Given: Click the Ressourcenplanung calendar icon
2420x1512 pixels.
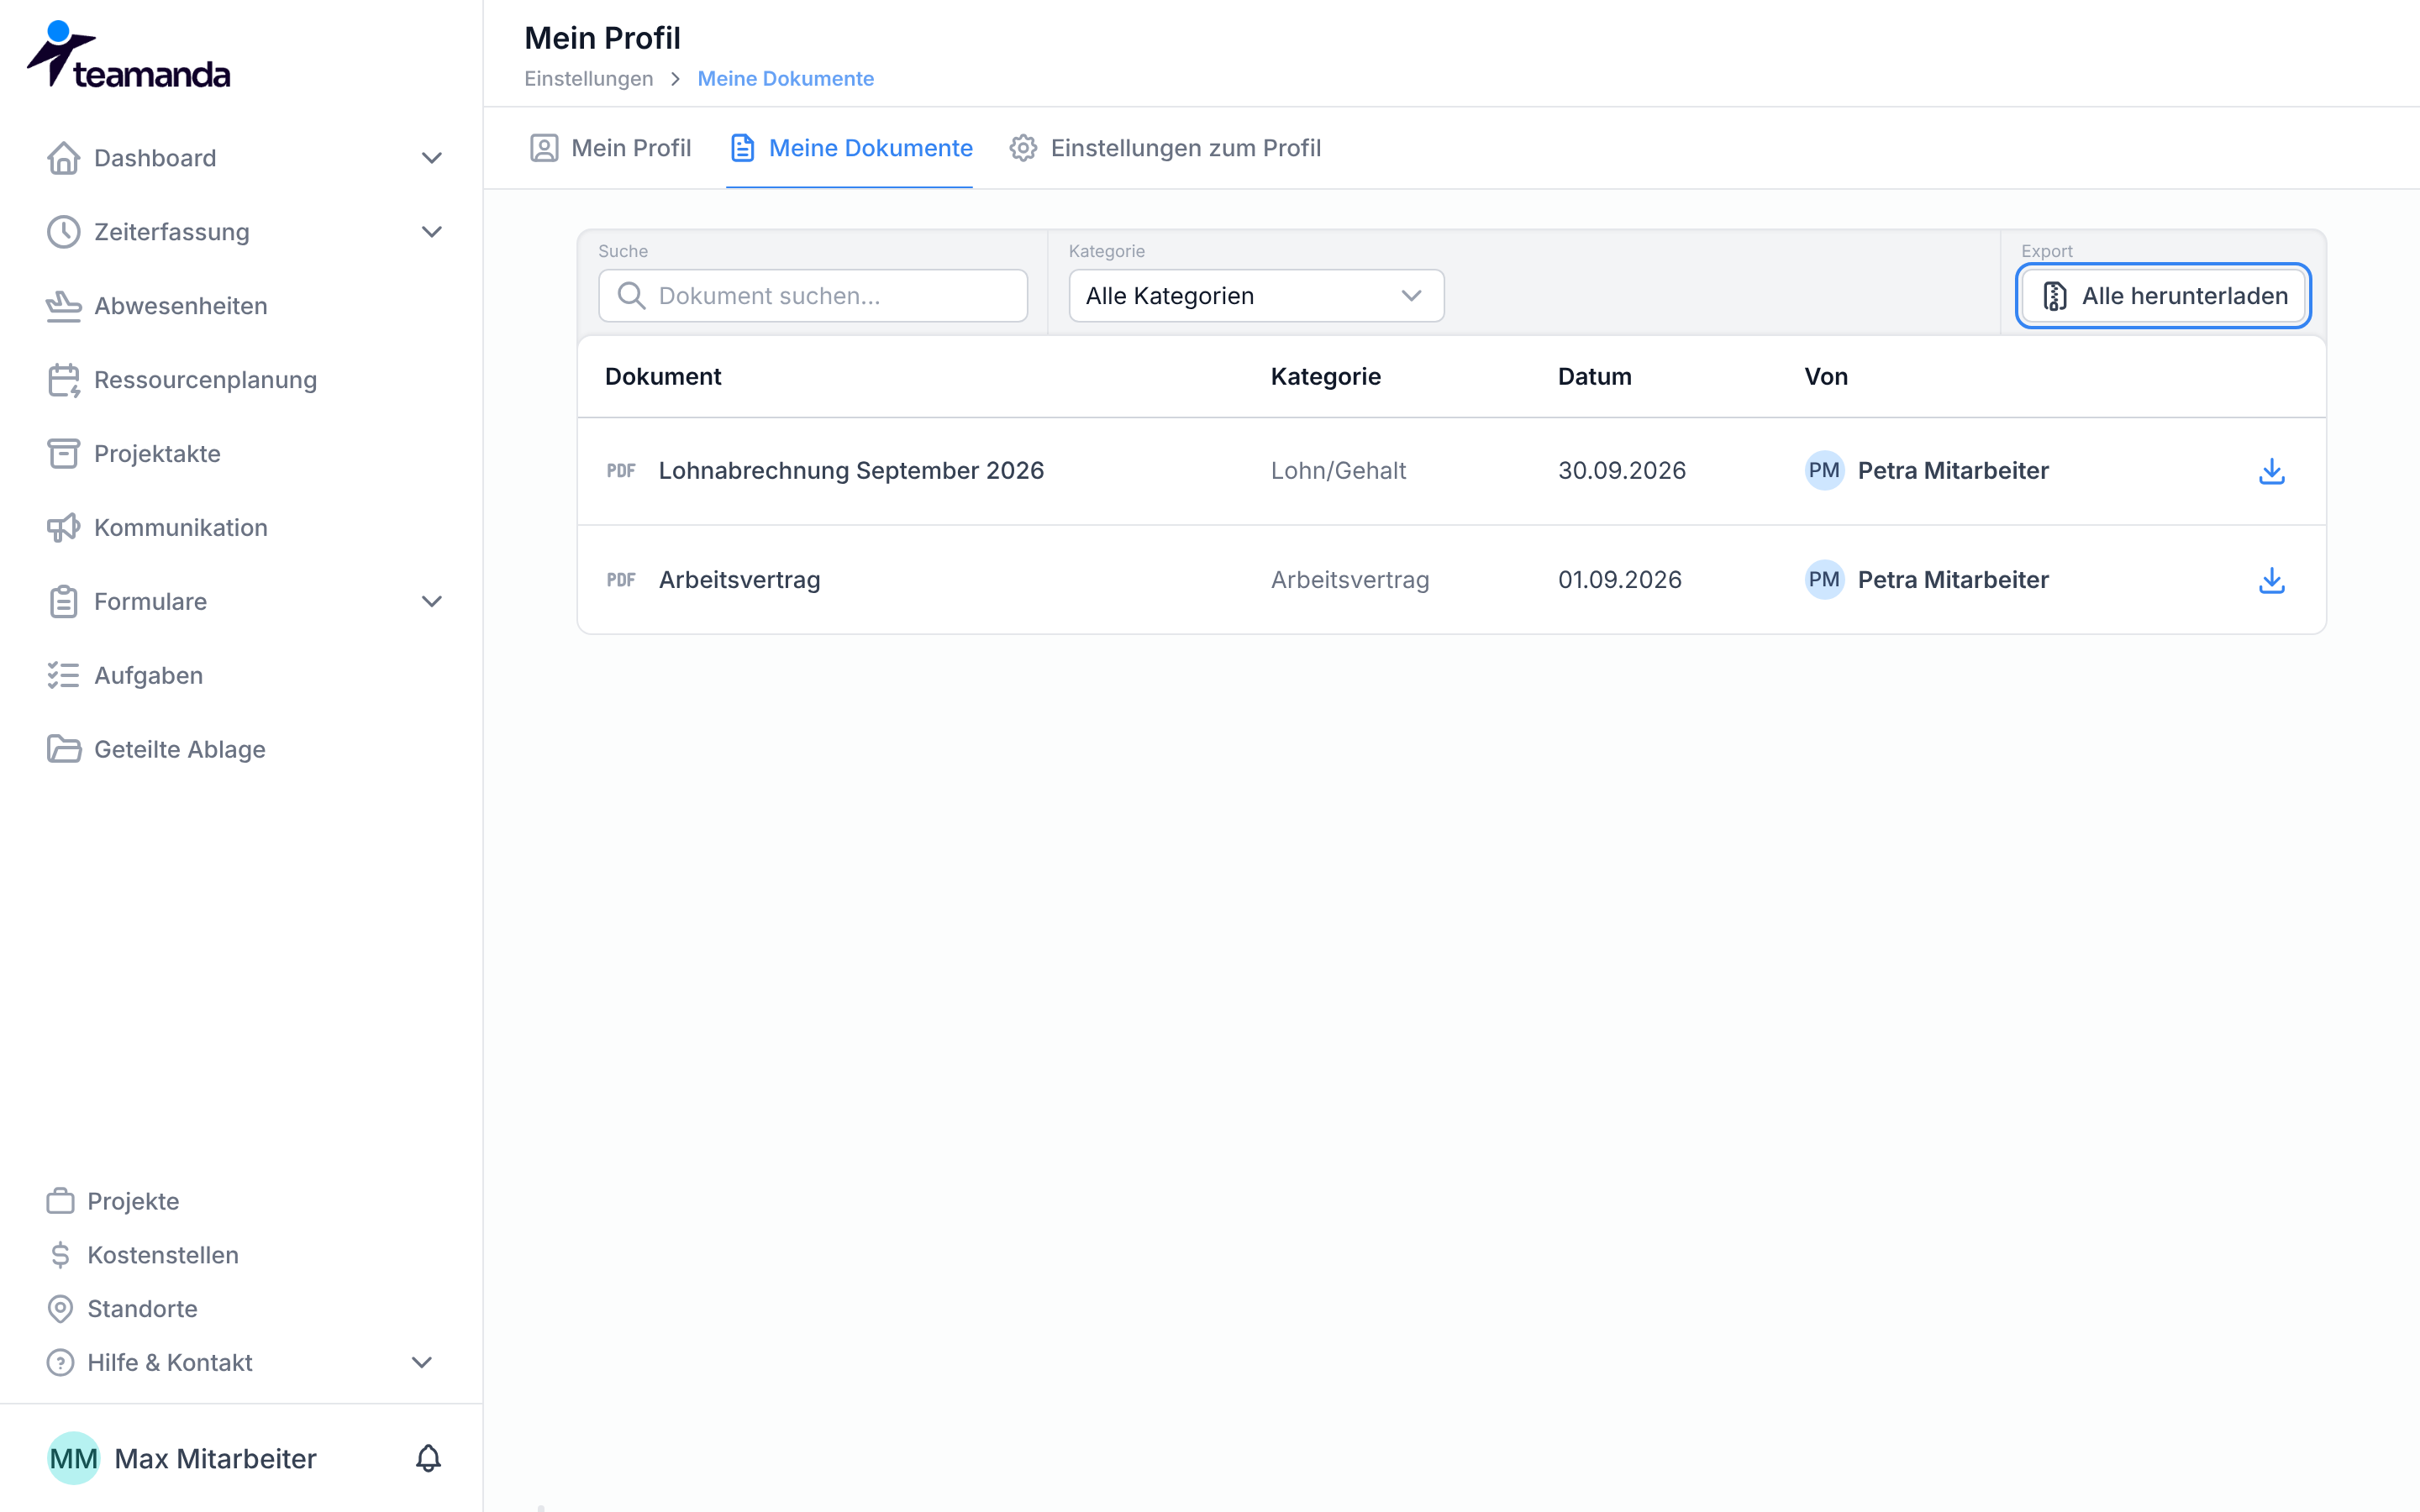Looking at the screenshot, I should (64, 380).
